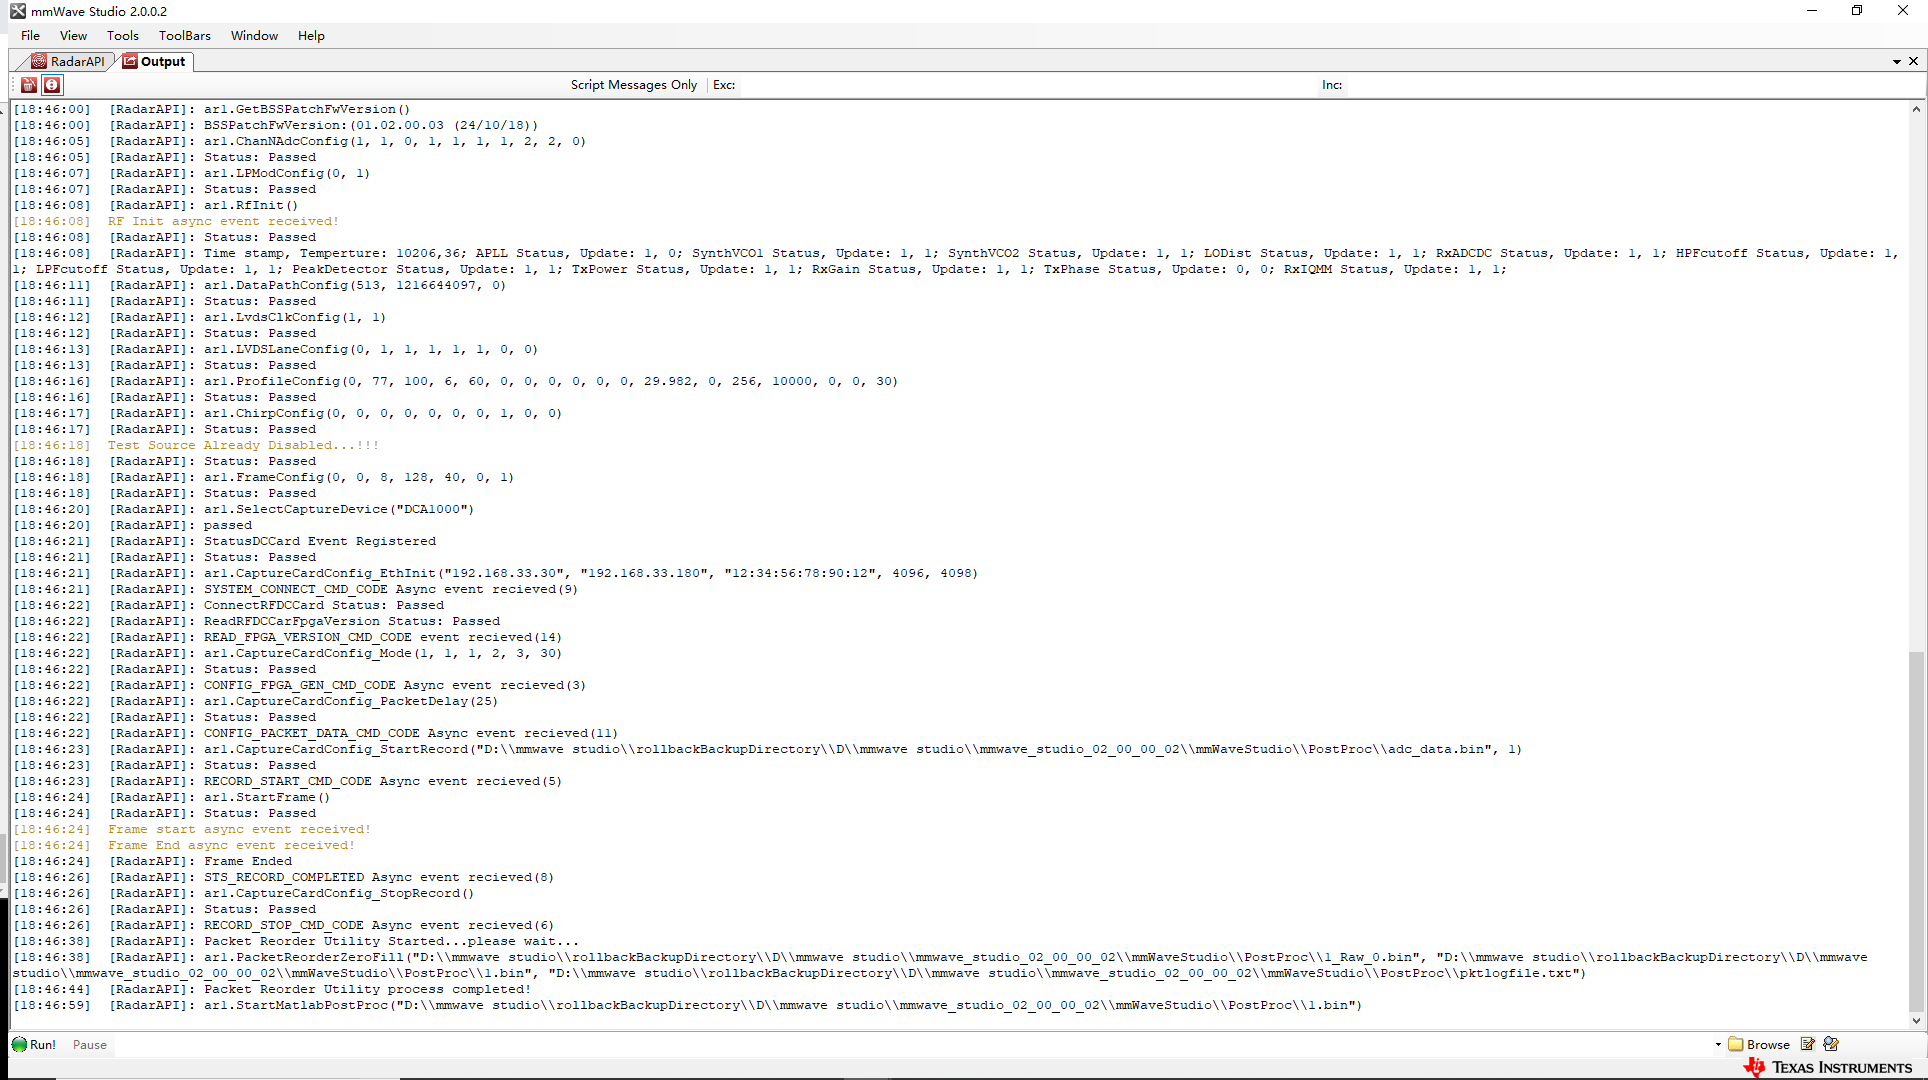Open the View menu
The image size is (1928, 1080).
[x=73, y=35]
